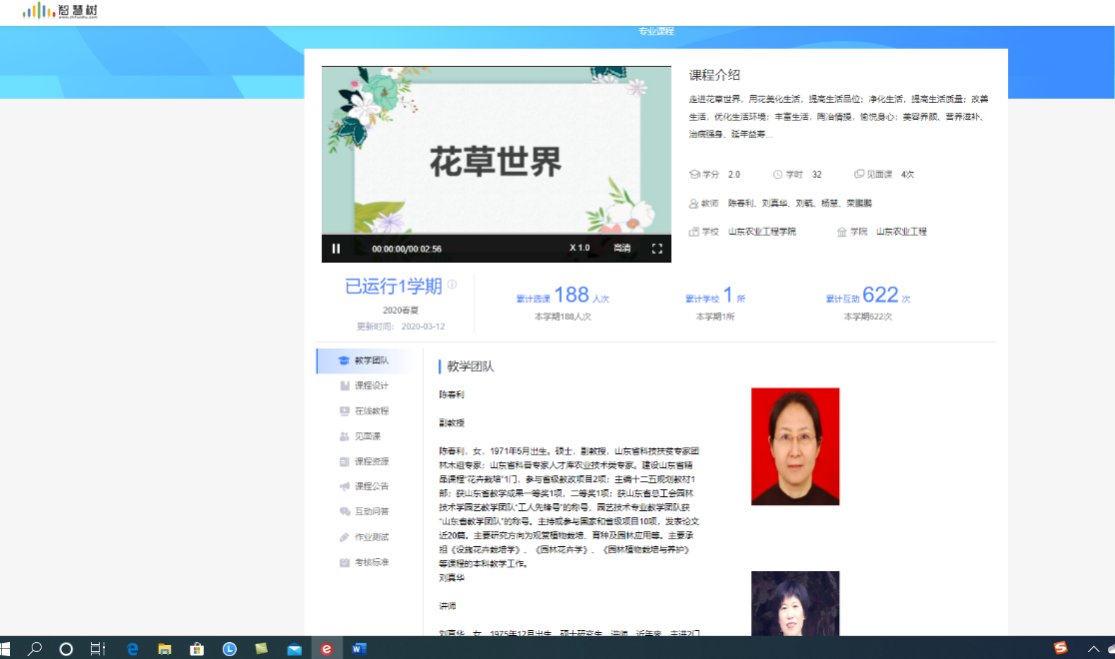Click the school link 山东农业工程学院

[x=761, y=232]
